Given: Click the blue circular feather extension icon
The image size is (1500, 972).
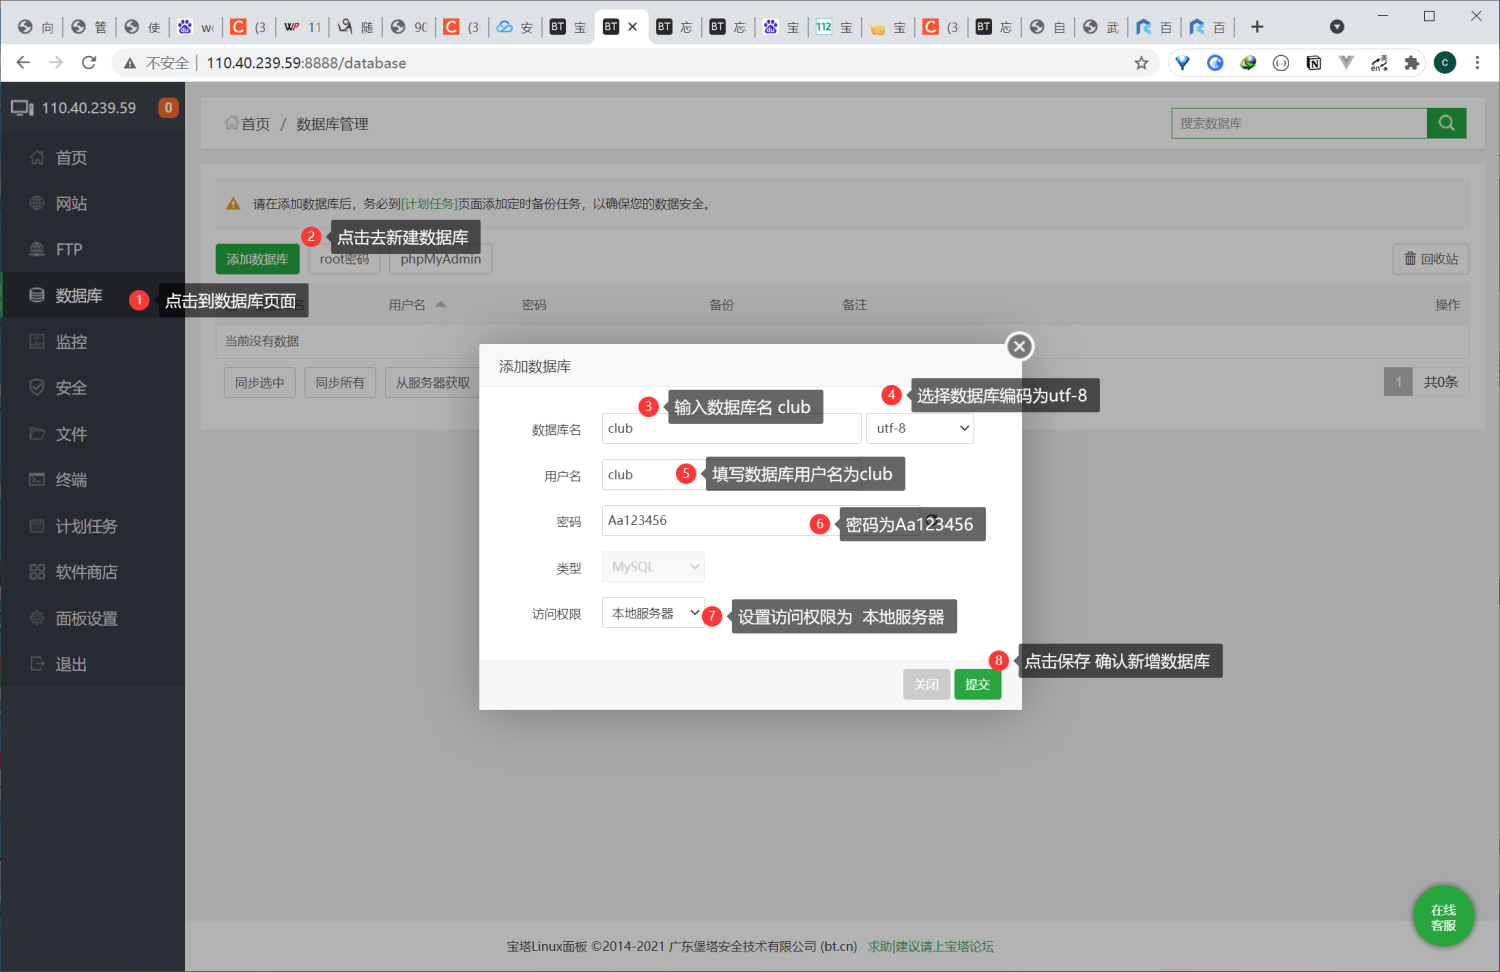Looking at the screenshot, I should point(1215,63).
